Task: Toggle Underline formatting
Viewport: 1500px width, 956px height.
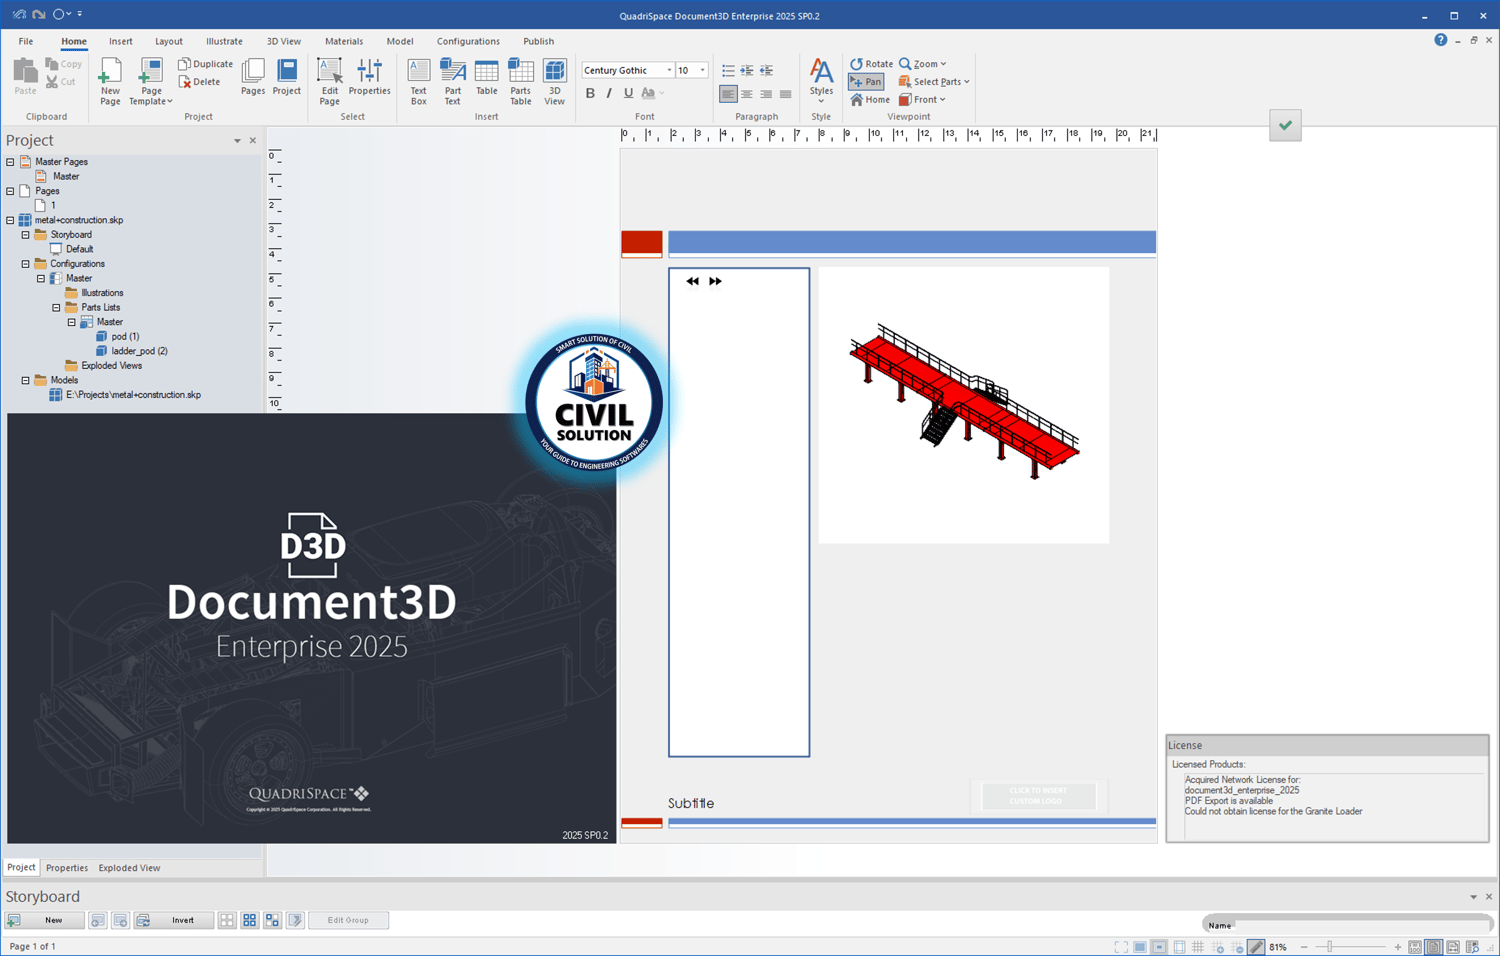Action: (x=628, y=94)
